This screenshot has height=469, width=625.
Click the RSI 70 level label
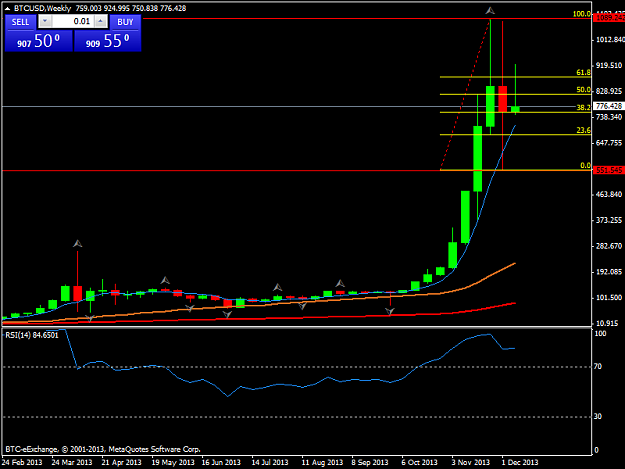click(597, 367)
